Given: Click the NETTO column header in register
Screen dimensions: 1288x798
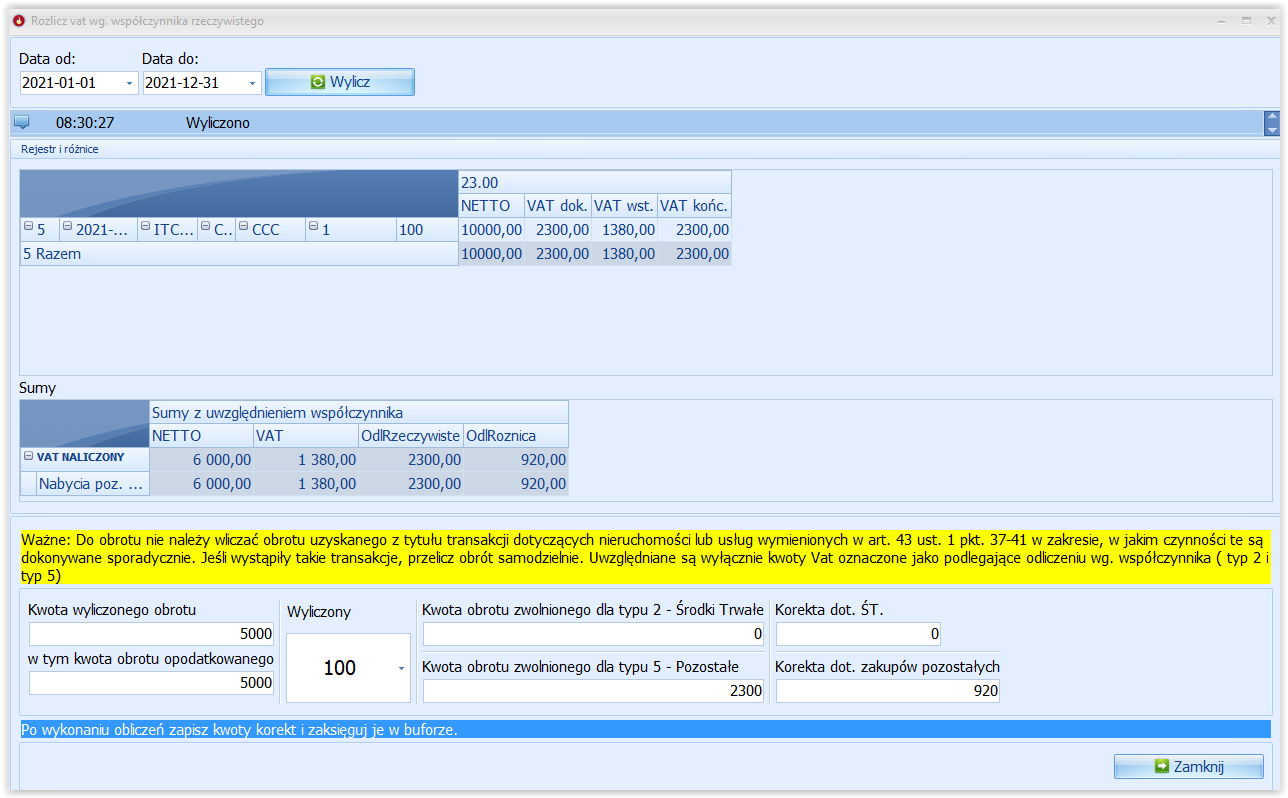Looking at the screenshot, I should tap(491, 206).
